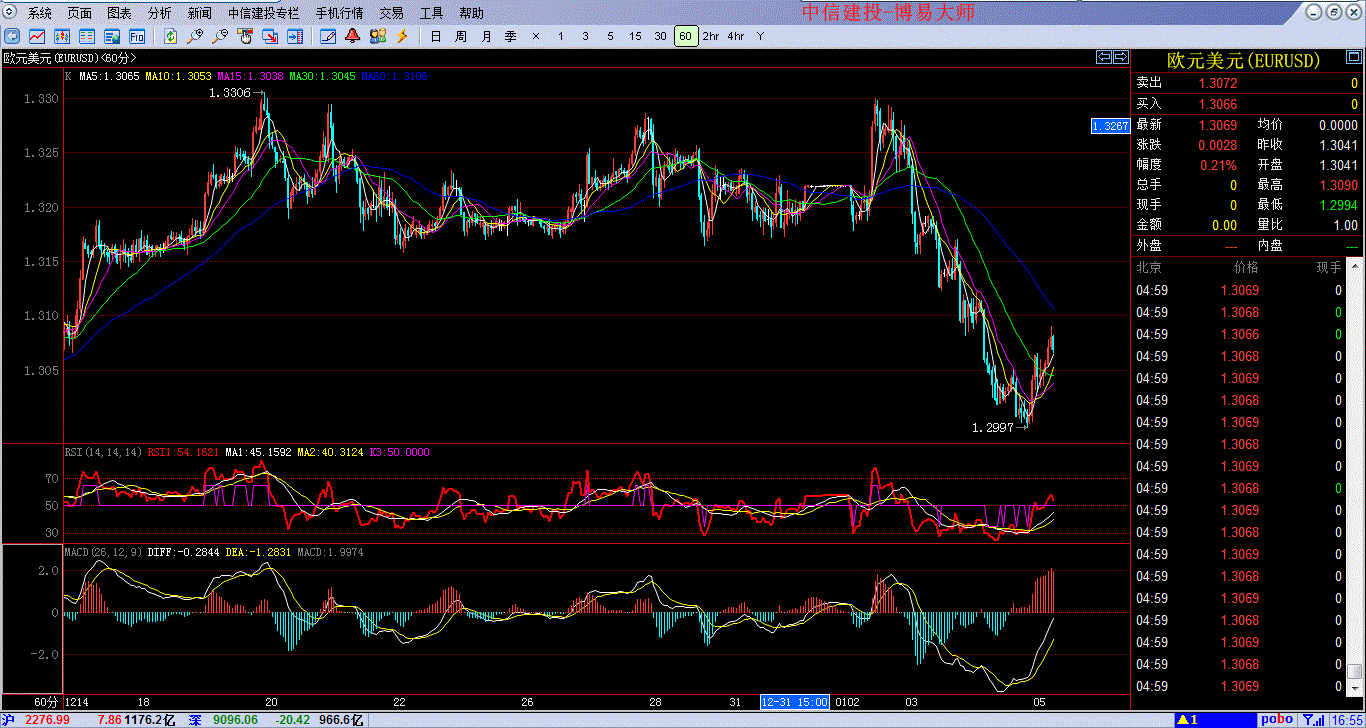Go to next symbol with right arrow
The image size is (1366, 728).
point(1121,57)
